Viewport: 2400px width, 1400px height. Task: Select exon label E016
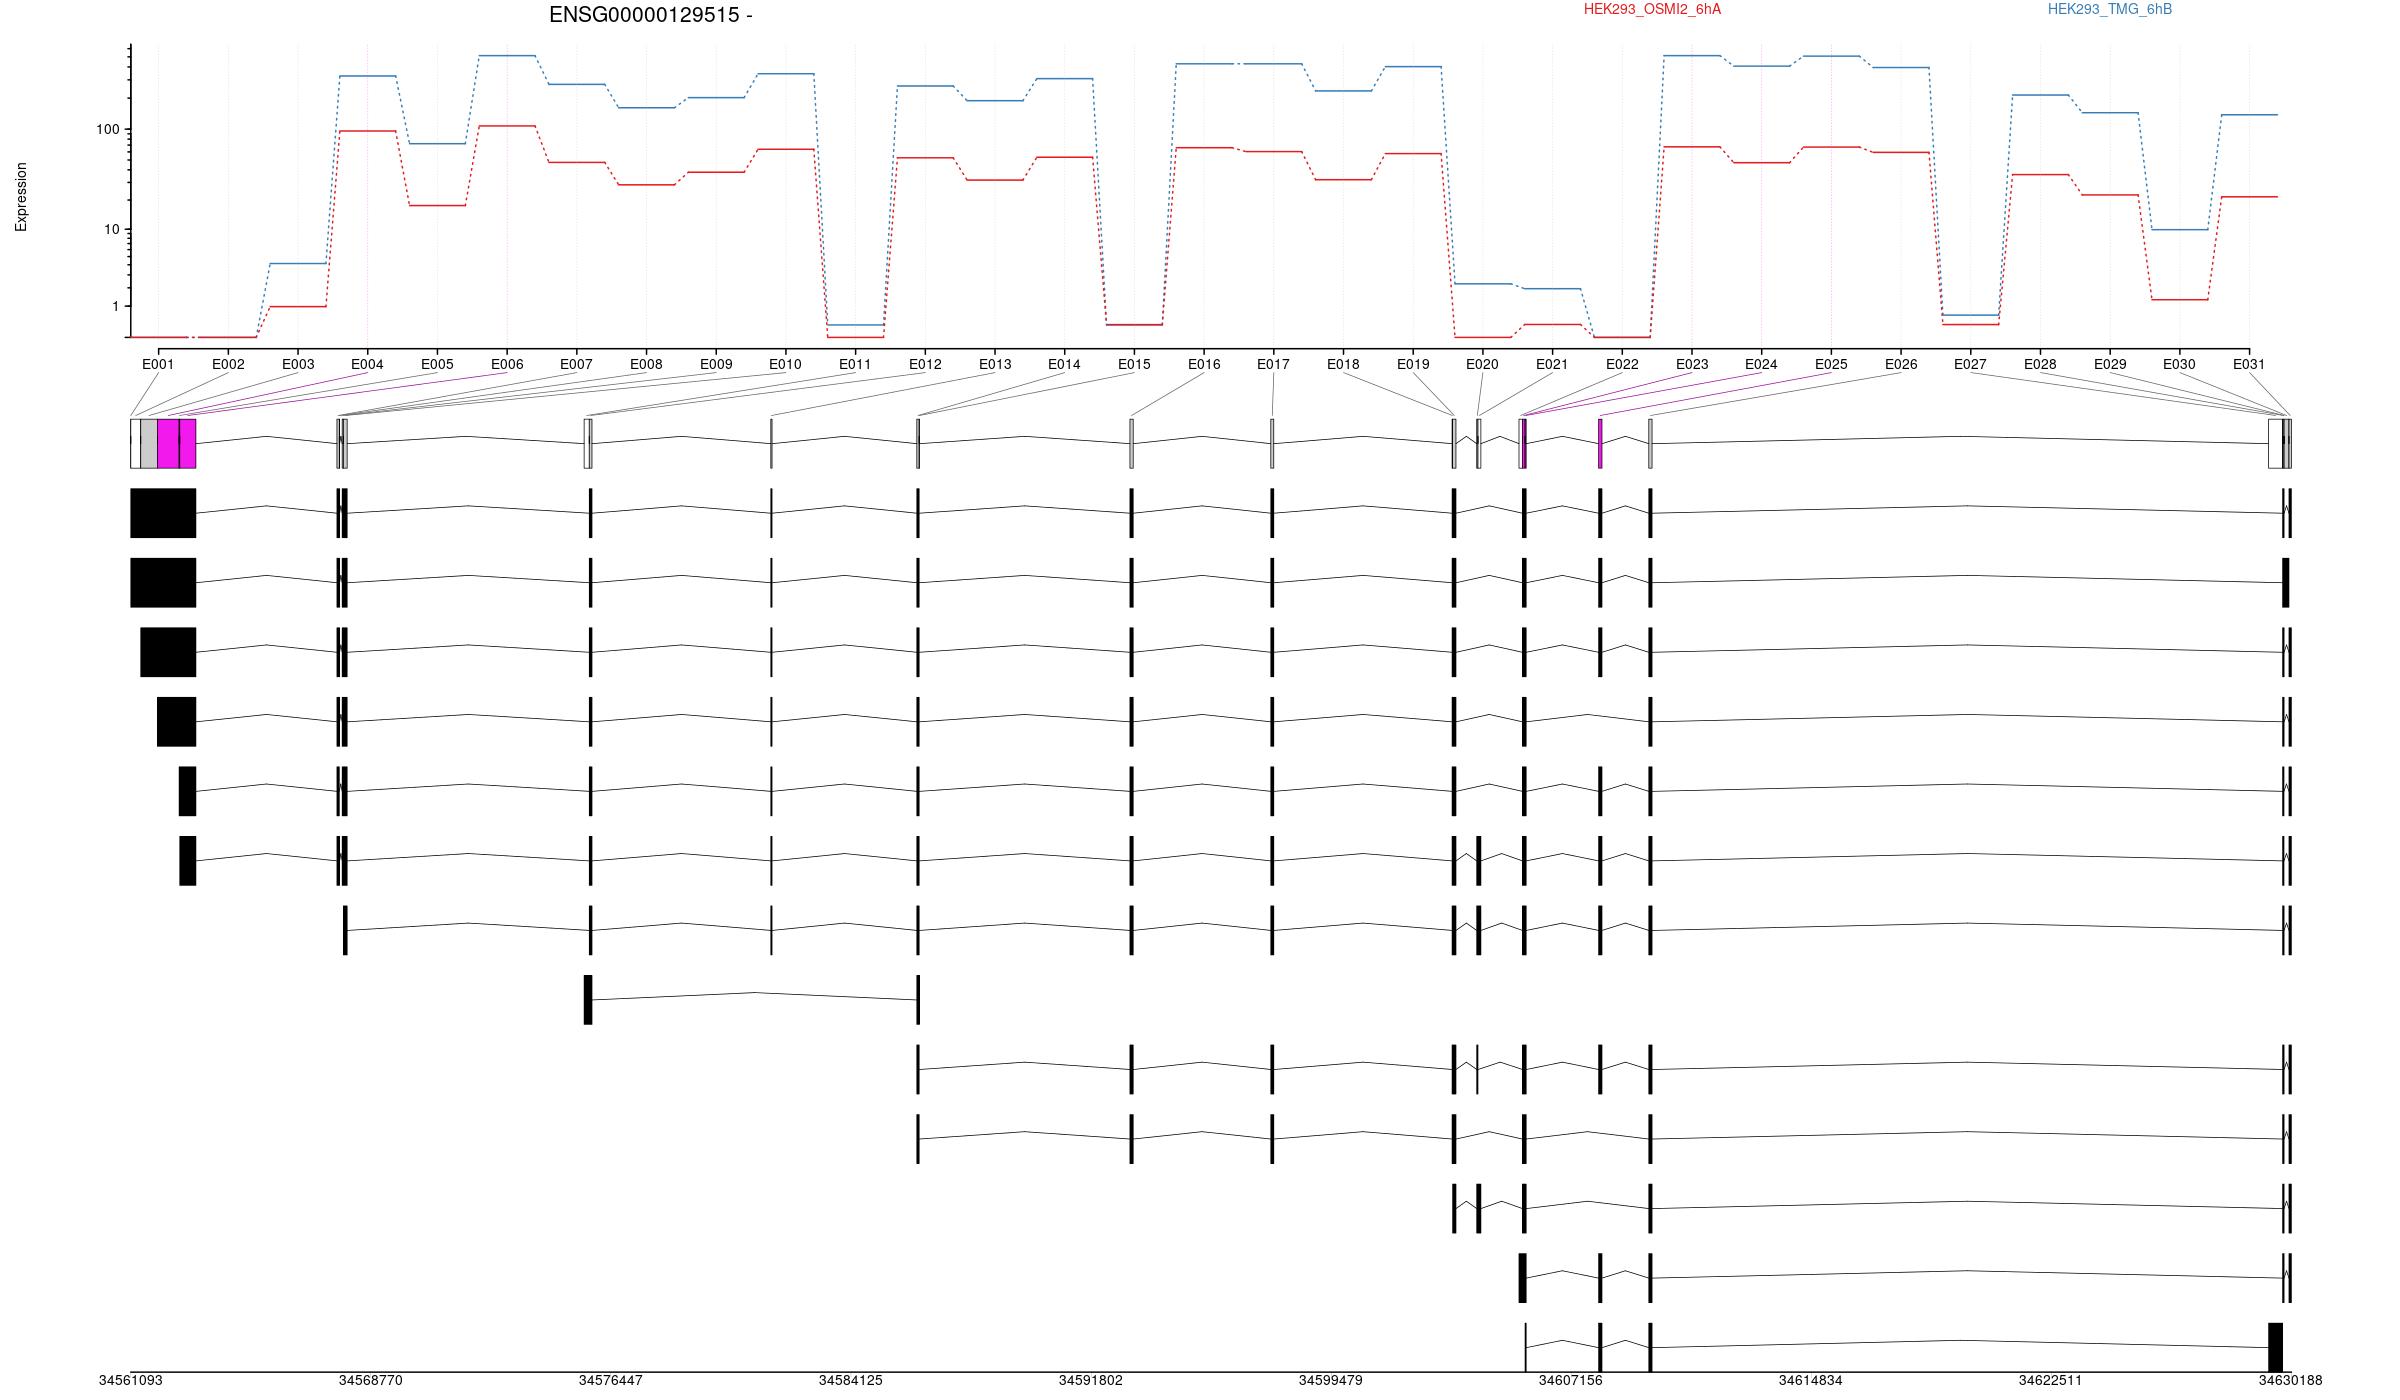[x=1204, y=364]
